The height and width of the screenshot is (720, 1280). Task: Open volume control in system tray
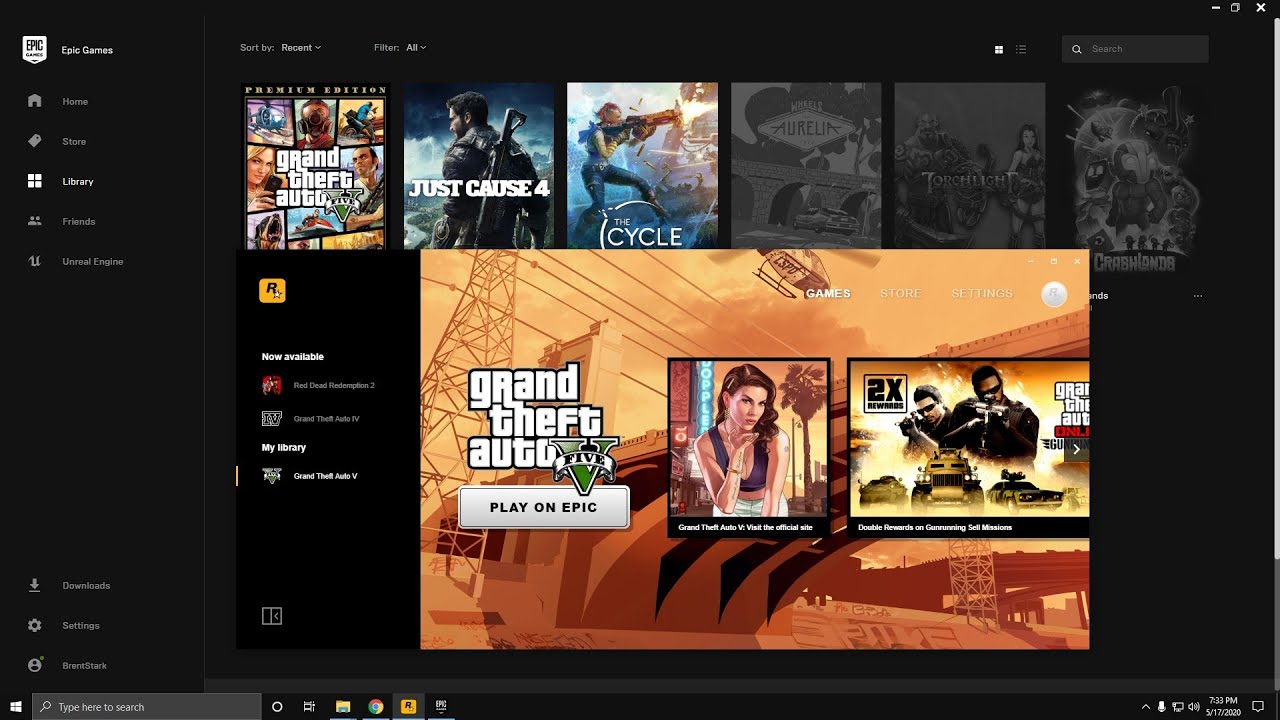[1193, 707]
